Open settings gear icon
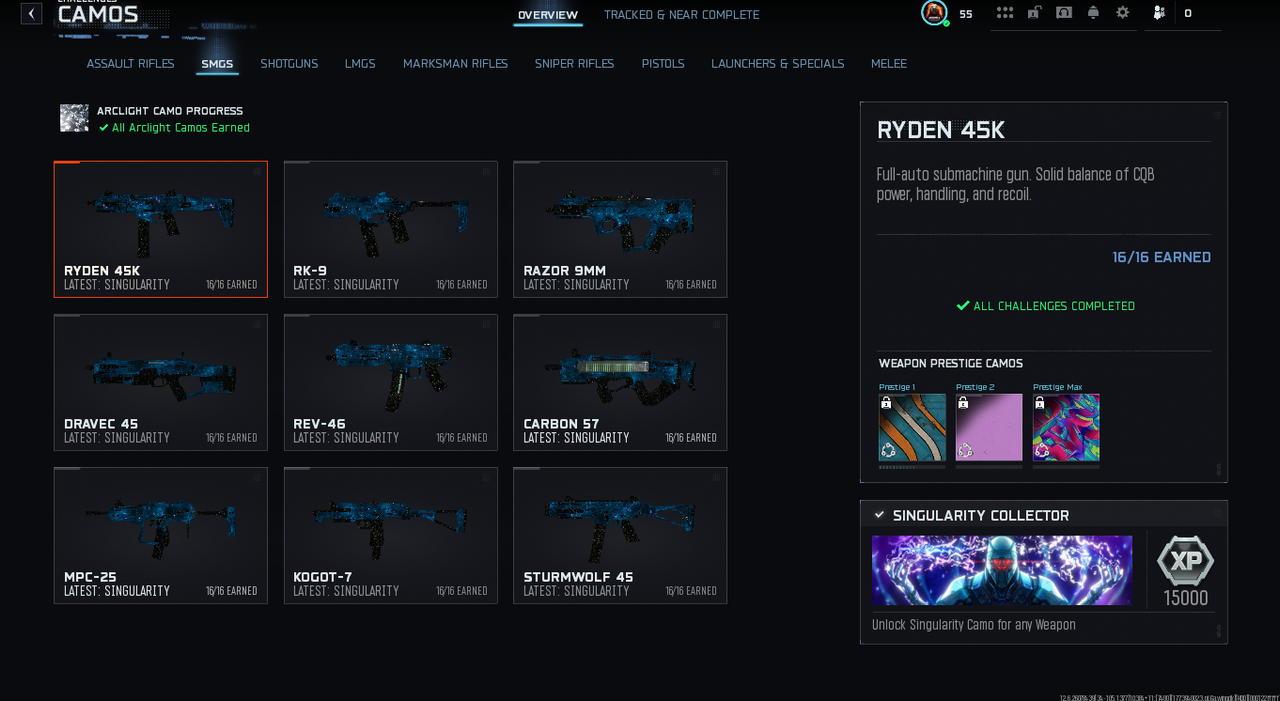This screenshot has height=701, width=1280. point(1122,13)
